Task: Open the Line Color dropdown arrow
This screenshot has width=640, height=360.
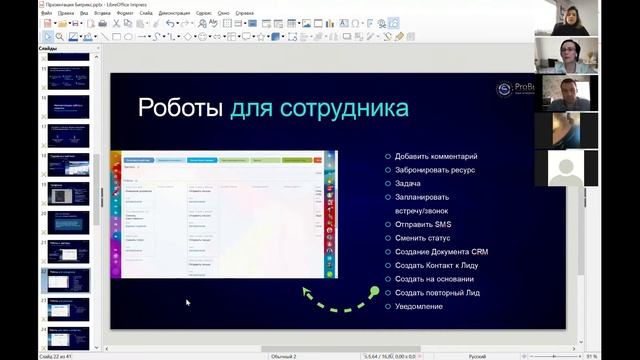Action: pos(81,37)
